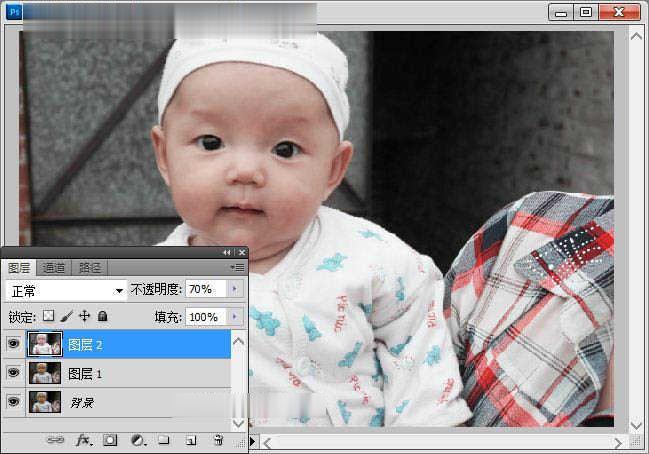Close the document window

619,12
